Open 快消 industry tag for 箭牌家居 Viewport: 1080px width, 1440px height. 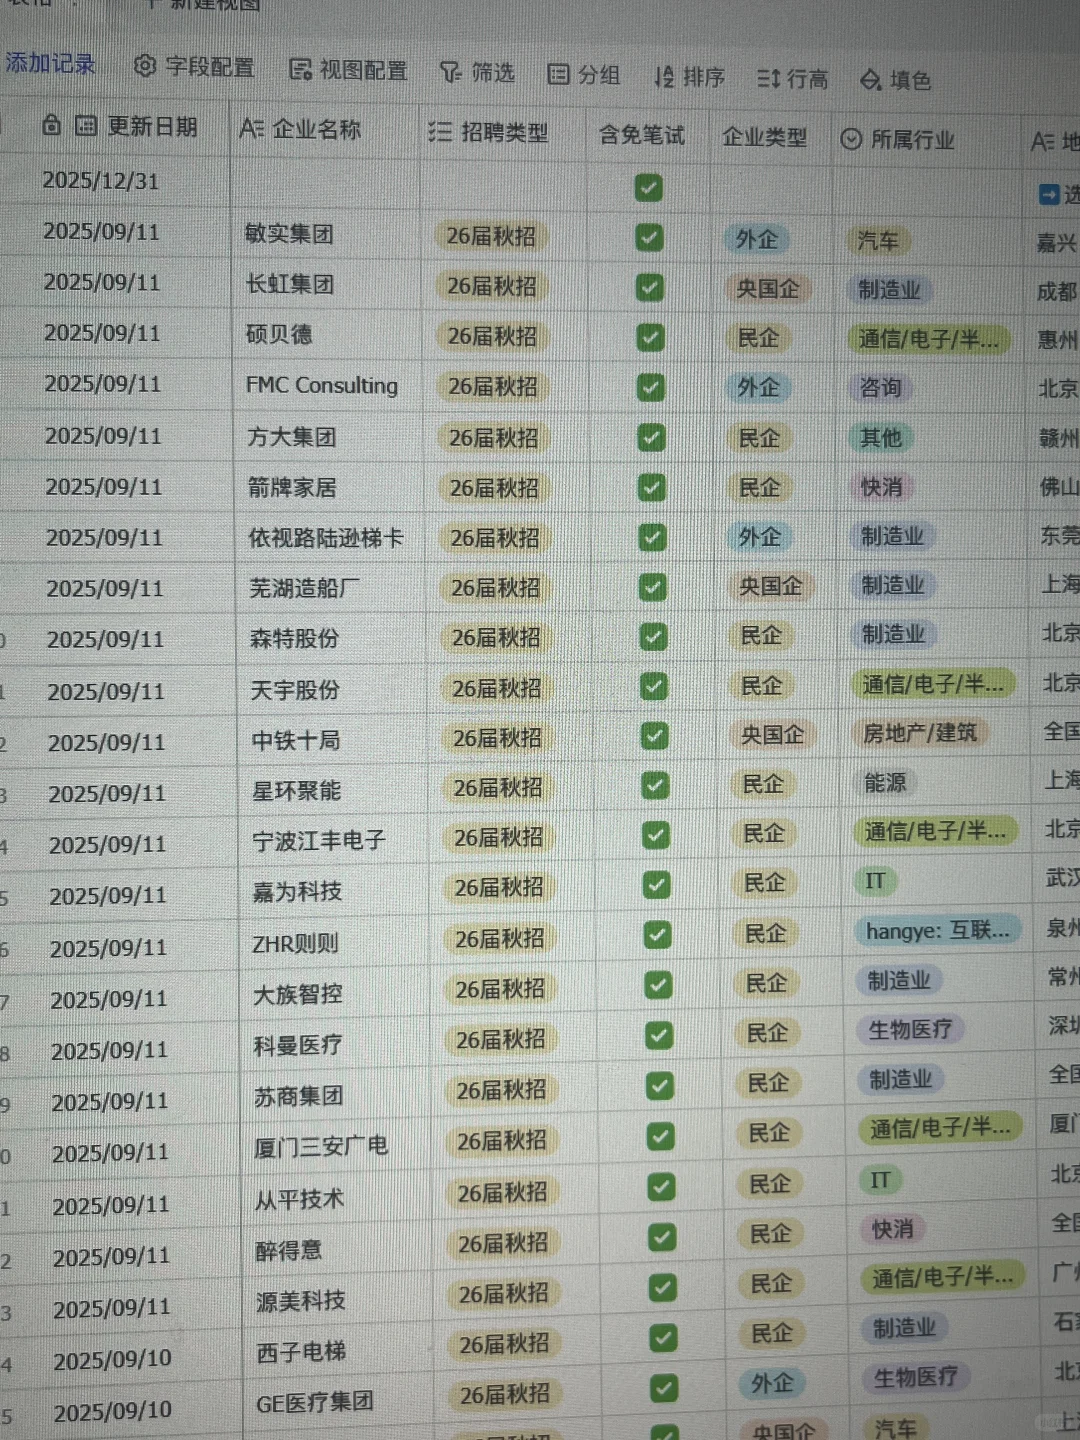coord(881,487)
